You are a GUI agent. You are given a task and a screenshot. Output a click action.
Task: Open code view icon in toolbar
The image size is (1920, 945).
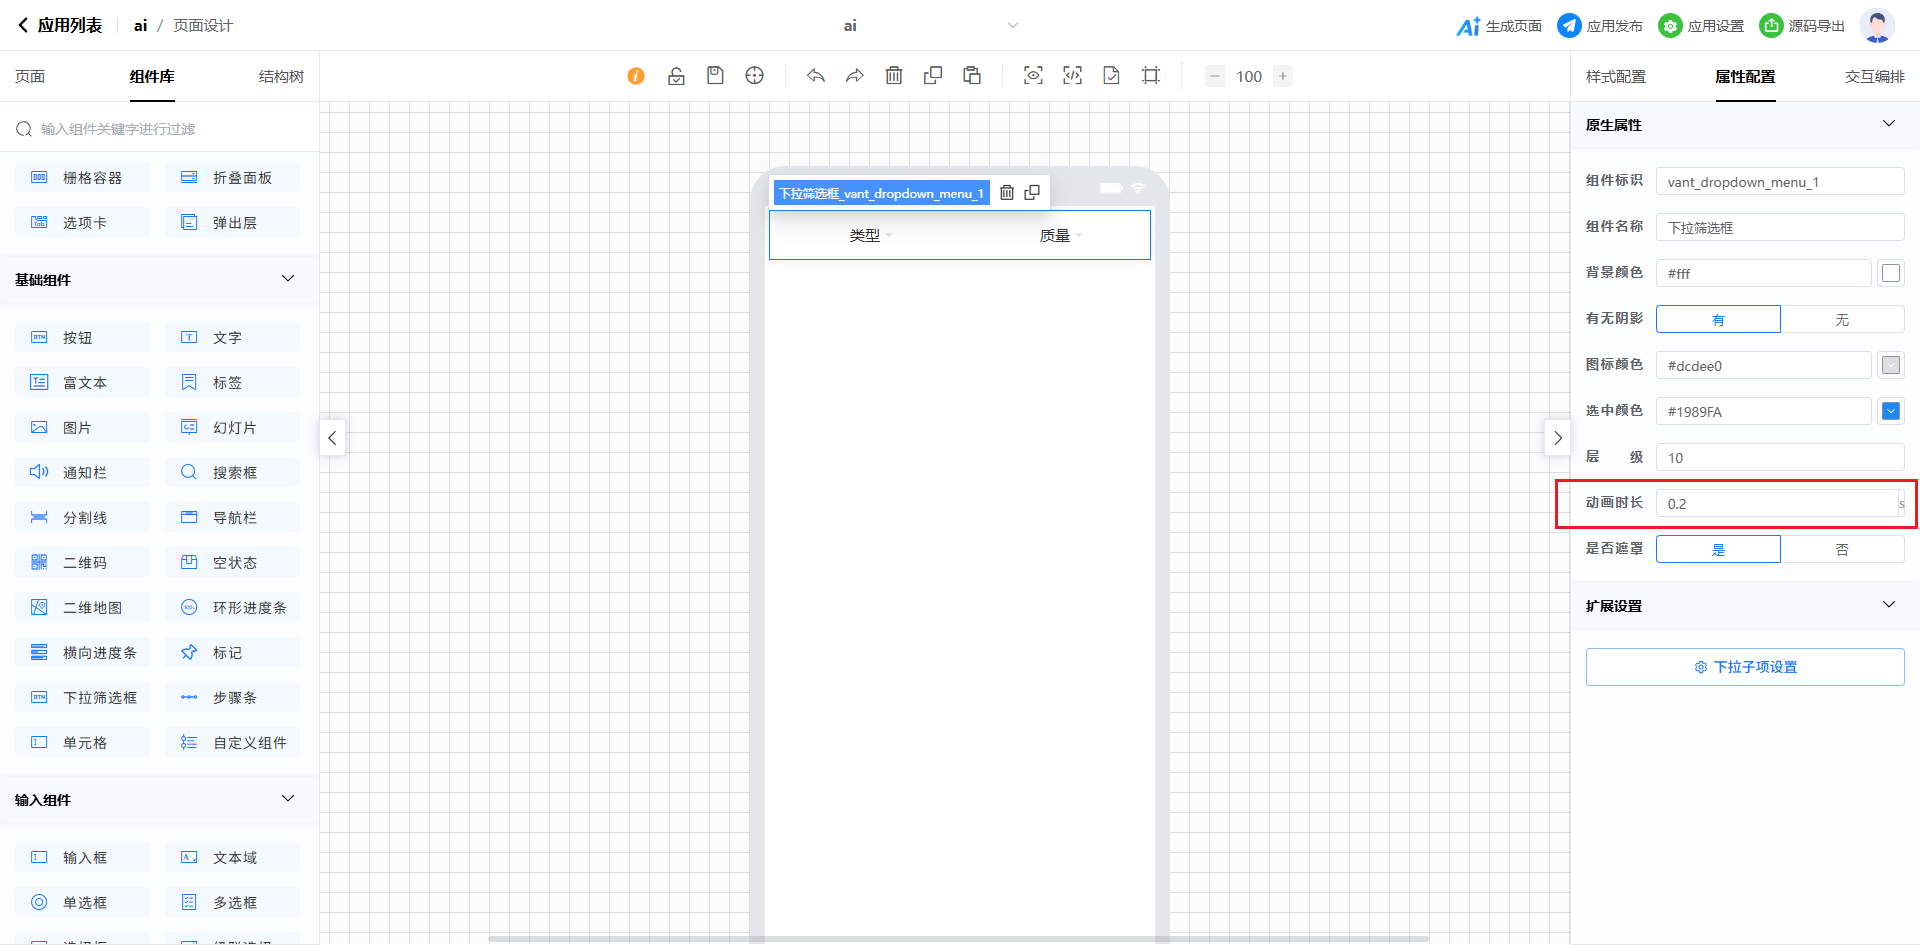click(1072, 76)
